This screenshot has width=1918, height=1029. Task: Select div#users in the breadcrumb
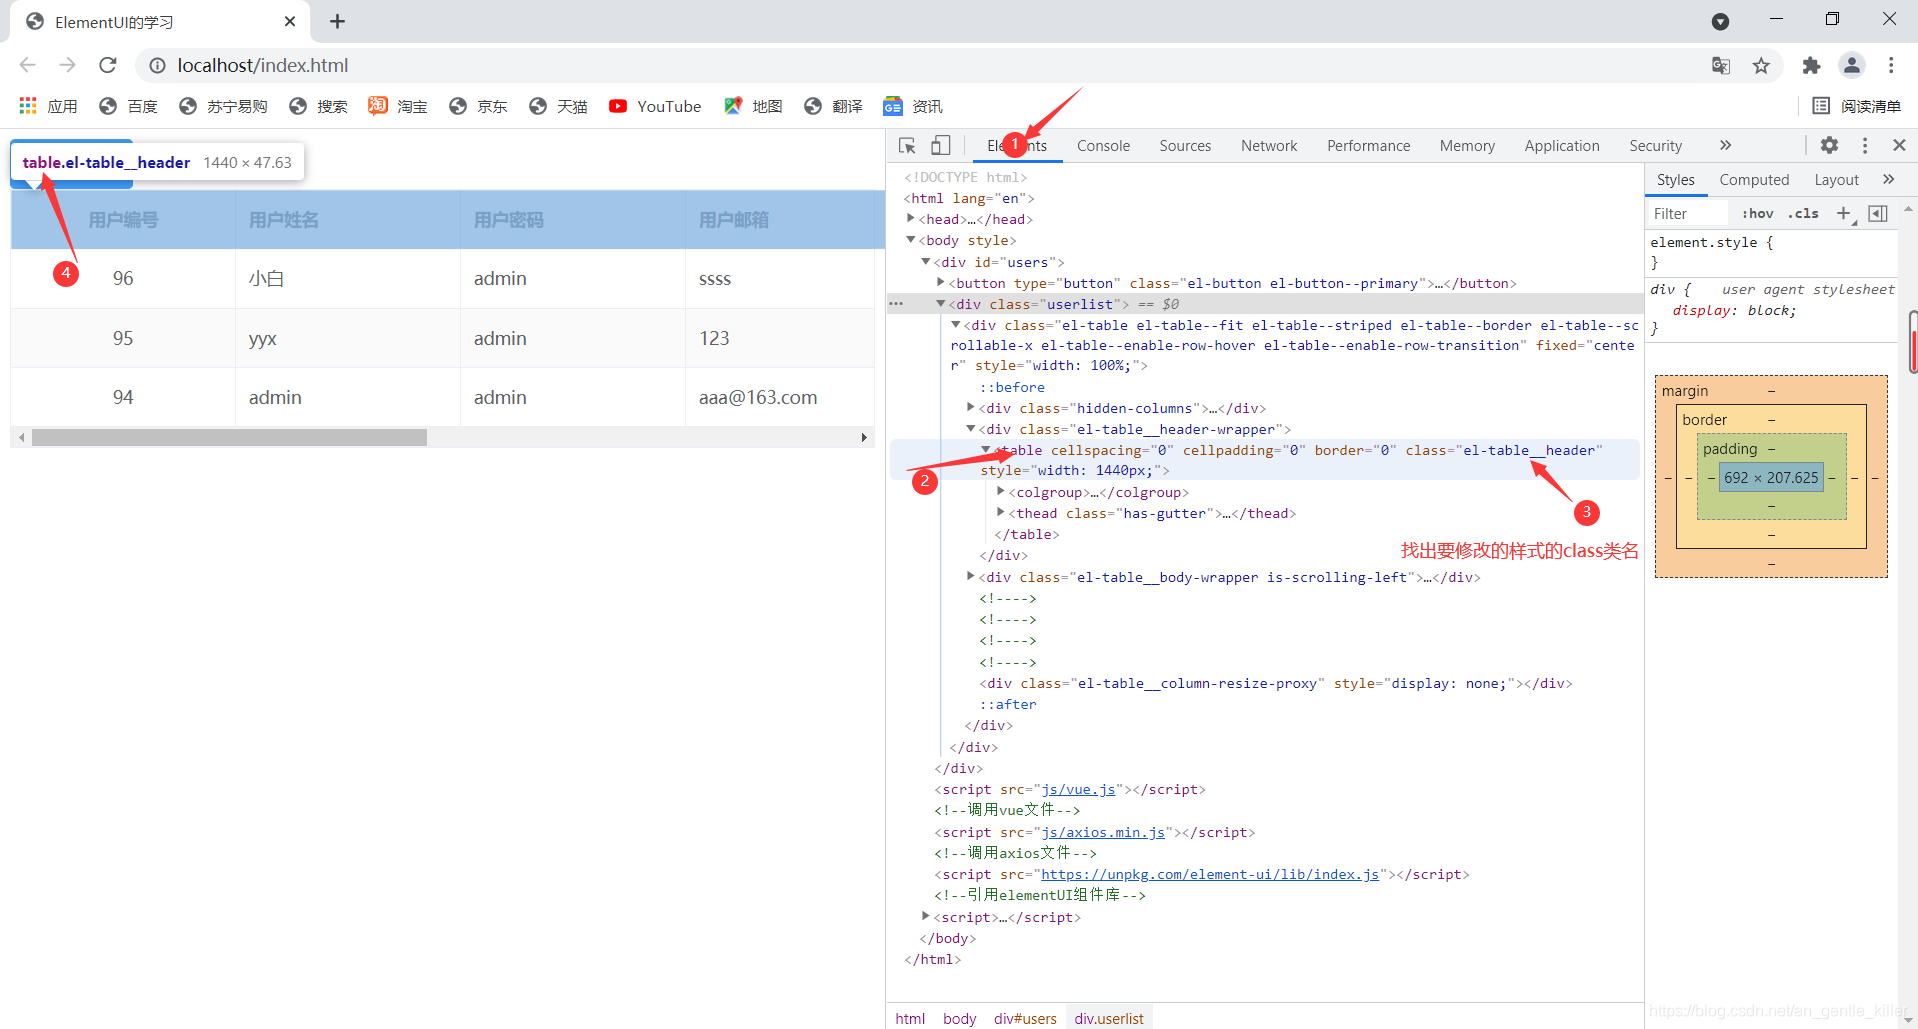point(1025,1018)
